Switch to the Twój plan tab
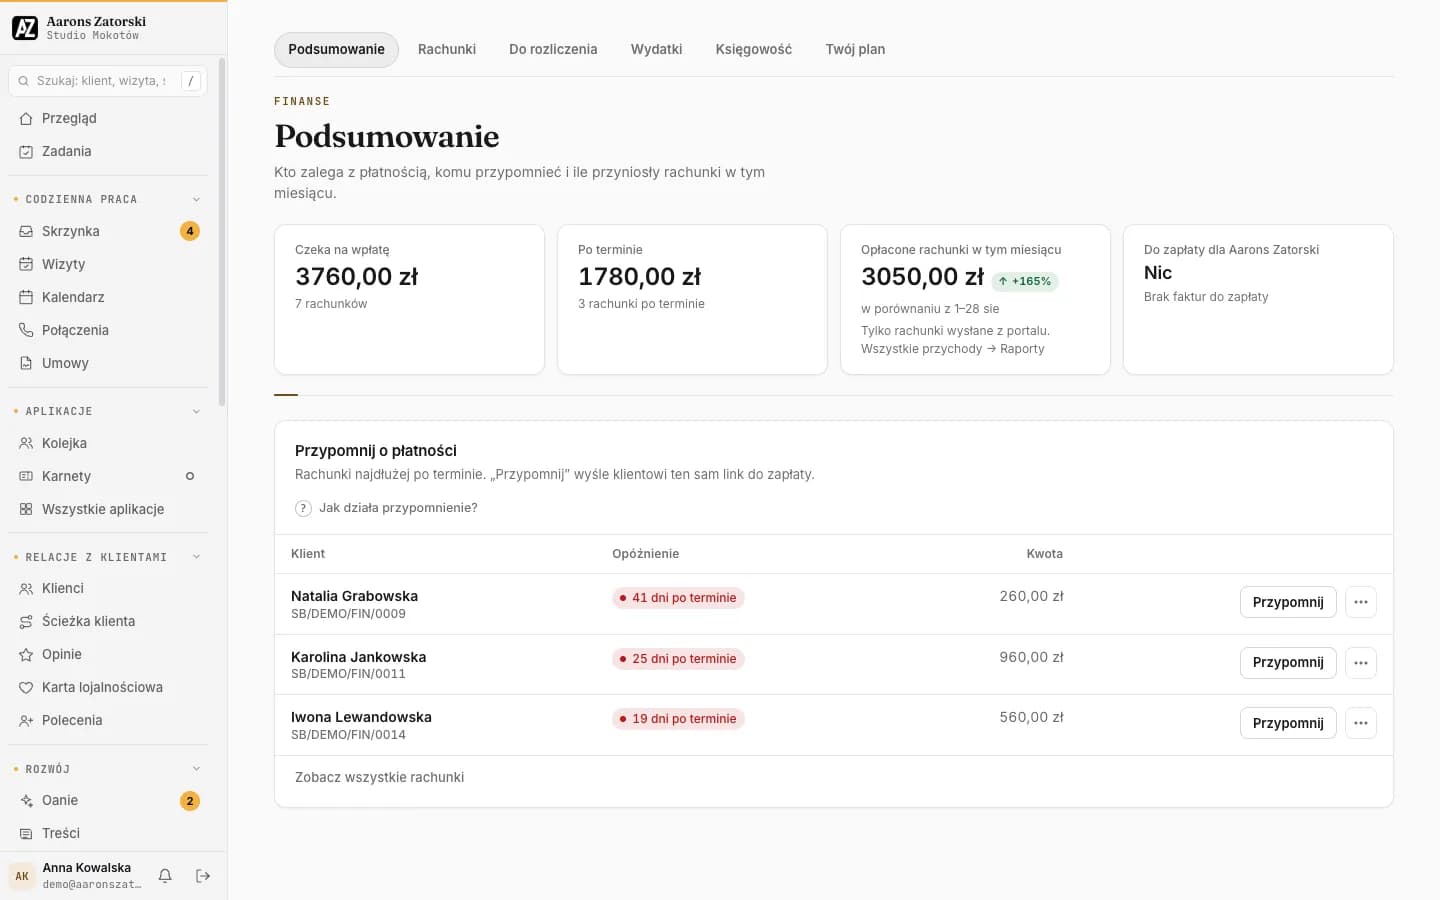 click(x=855, y=49)
